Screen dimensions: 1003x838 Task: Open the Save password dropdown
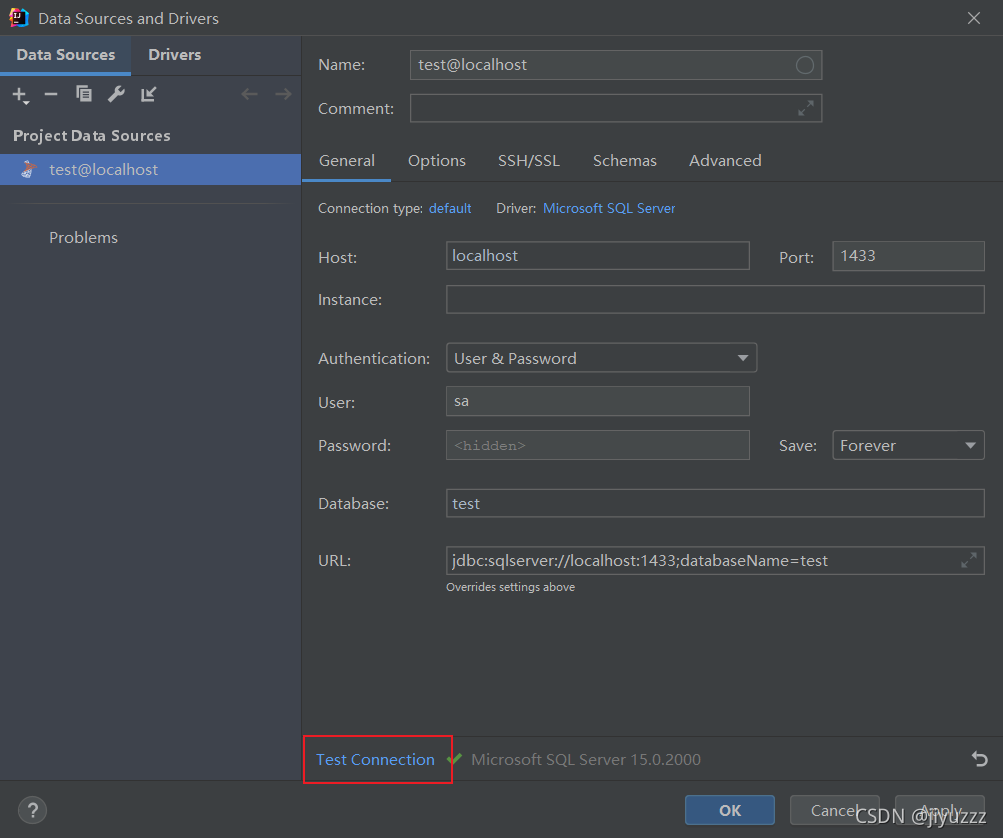(x=908, y=445)
